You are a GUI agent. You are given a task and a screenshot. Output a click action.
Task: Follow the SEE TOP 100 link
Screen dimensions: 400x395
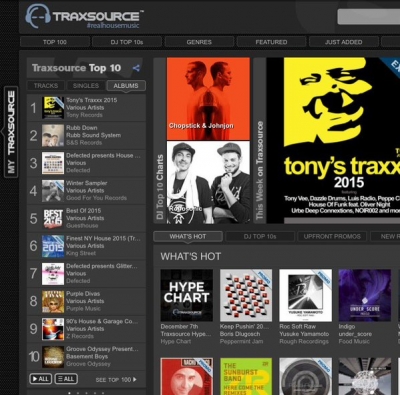tap(116, 379)
